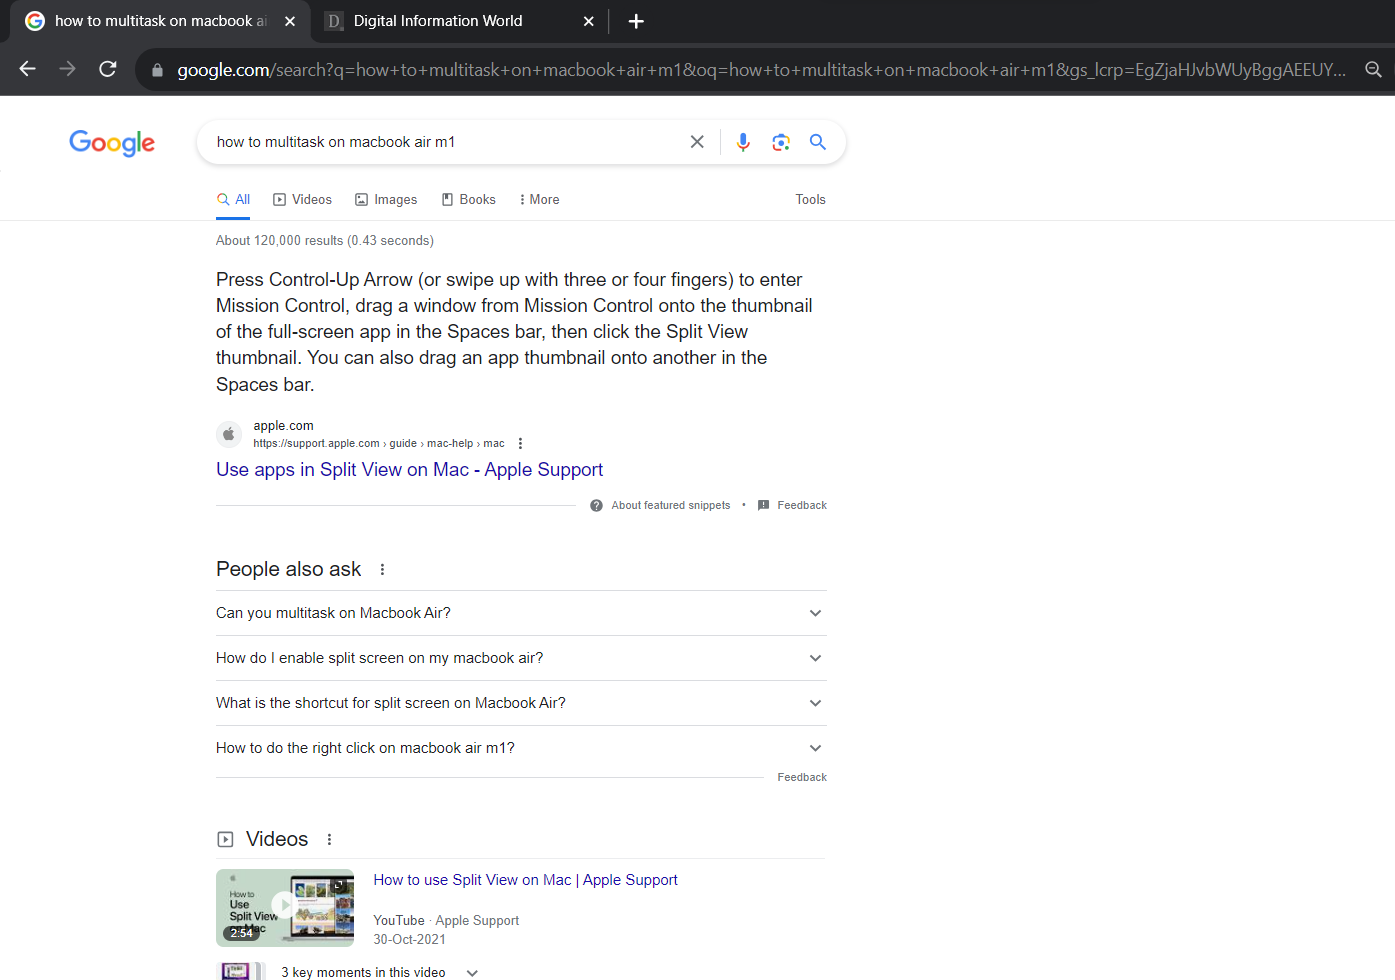Viewport: 1395px width, 980px height.
Task: Click the browser back arrow
Action: [x=28, y=69]
